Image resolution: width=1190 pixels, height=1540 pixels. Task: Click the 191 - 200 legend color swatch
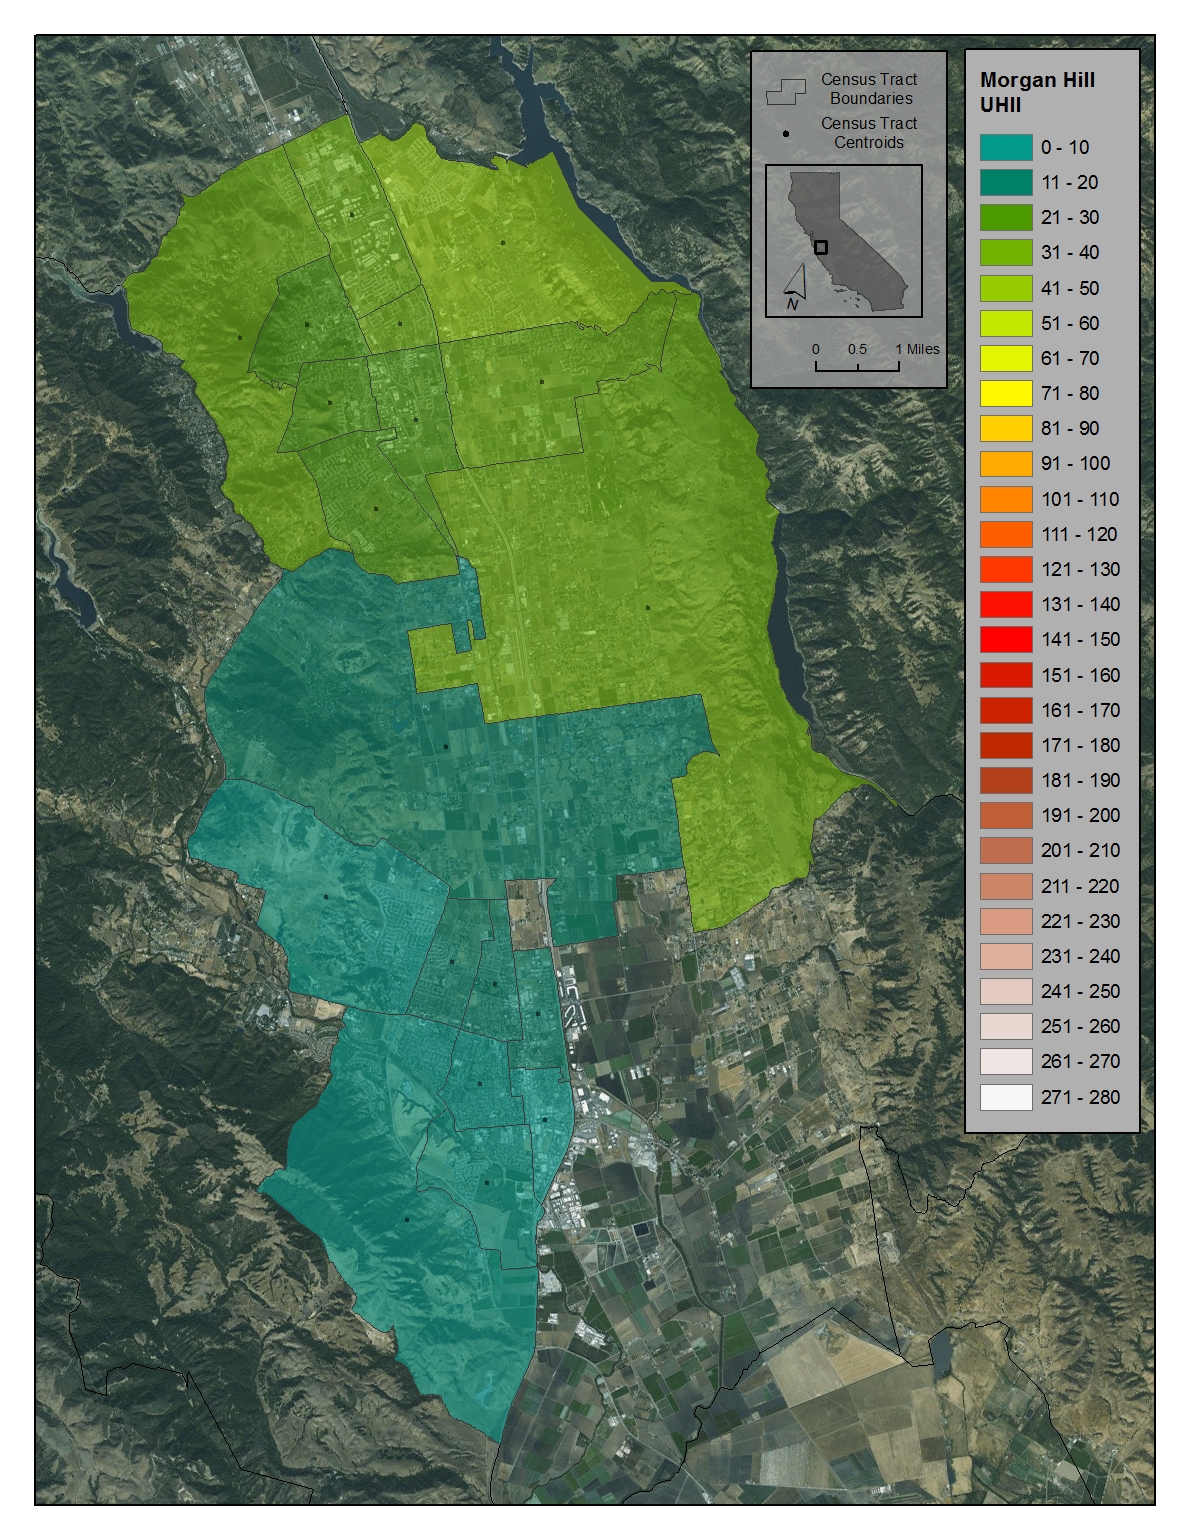(x=1005, y=815)
